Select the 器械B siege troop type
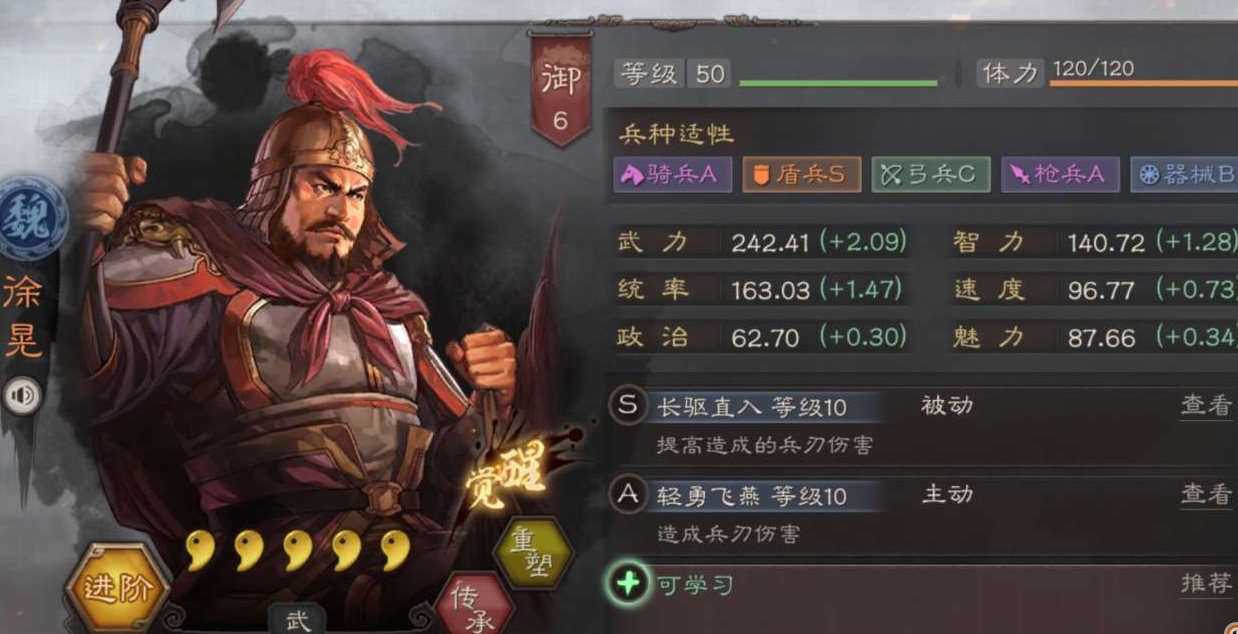This screenshot has height=634, width=1238. 1185,175
